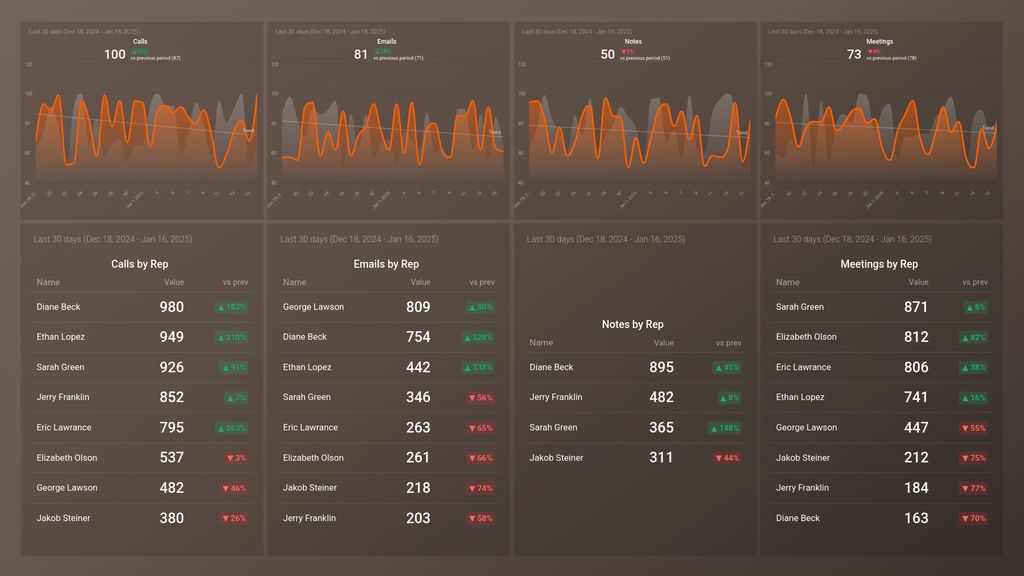
Task: Click Eric Lawrance in Emails by Rep
Action: pyautogui.click(x=310, y=428)
